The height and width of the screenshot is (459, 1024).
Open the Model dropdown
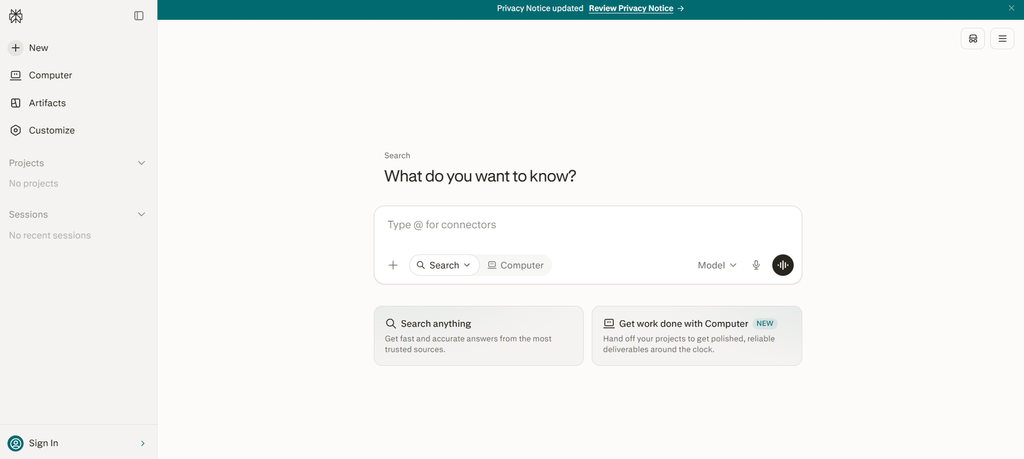(x=717, y=265)
